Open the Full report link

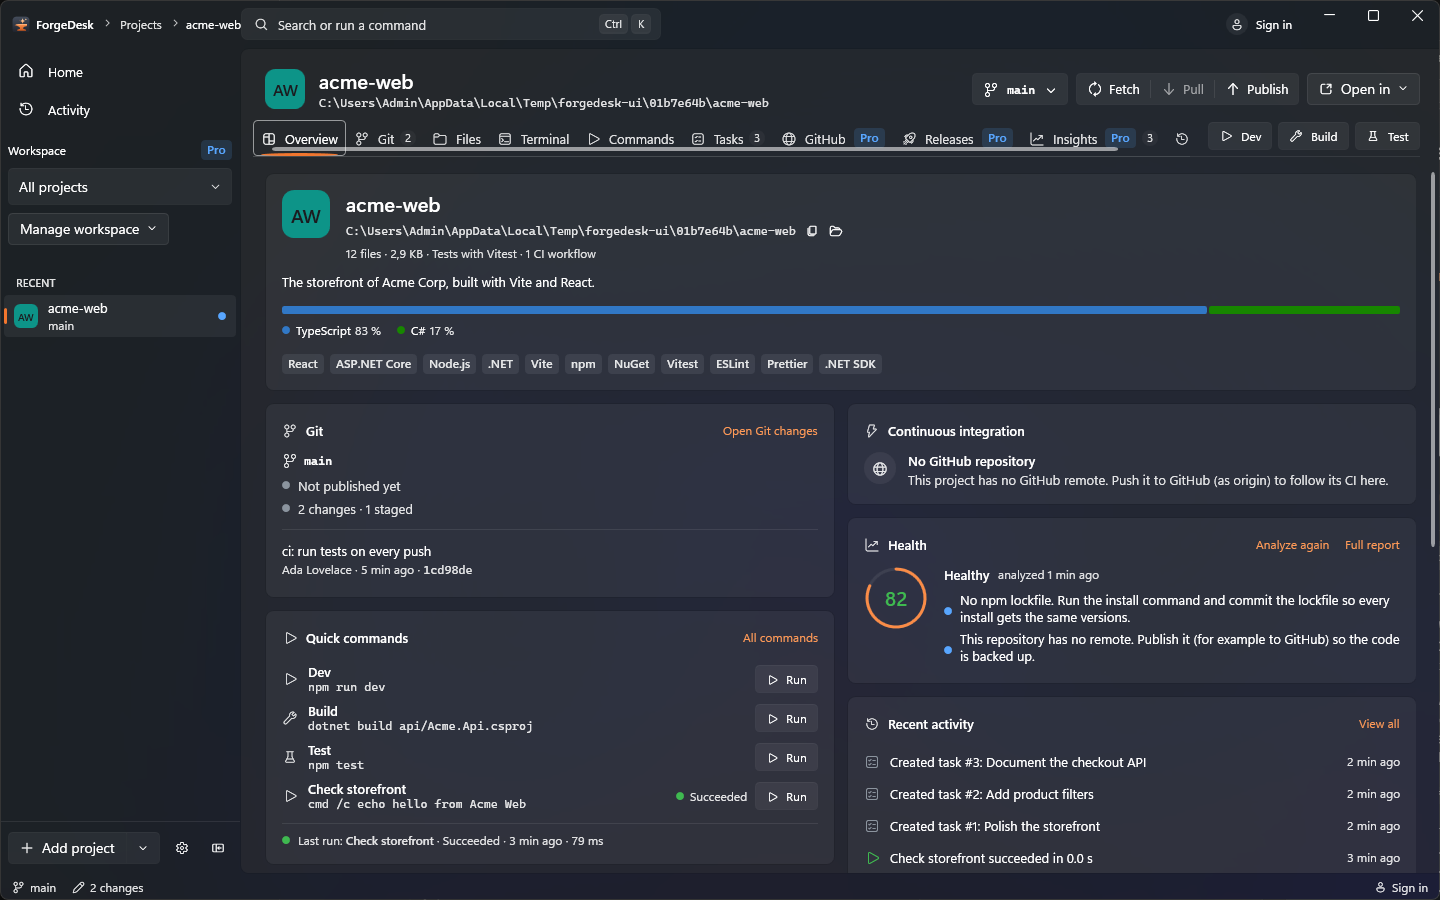click(x=1372, y=545)
